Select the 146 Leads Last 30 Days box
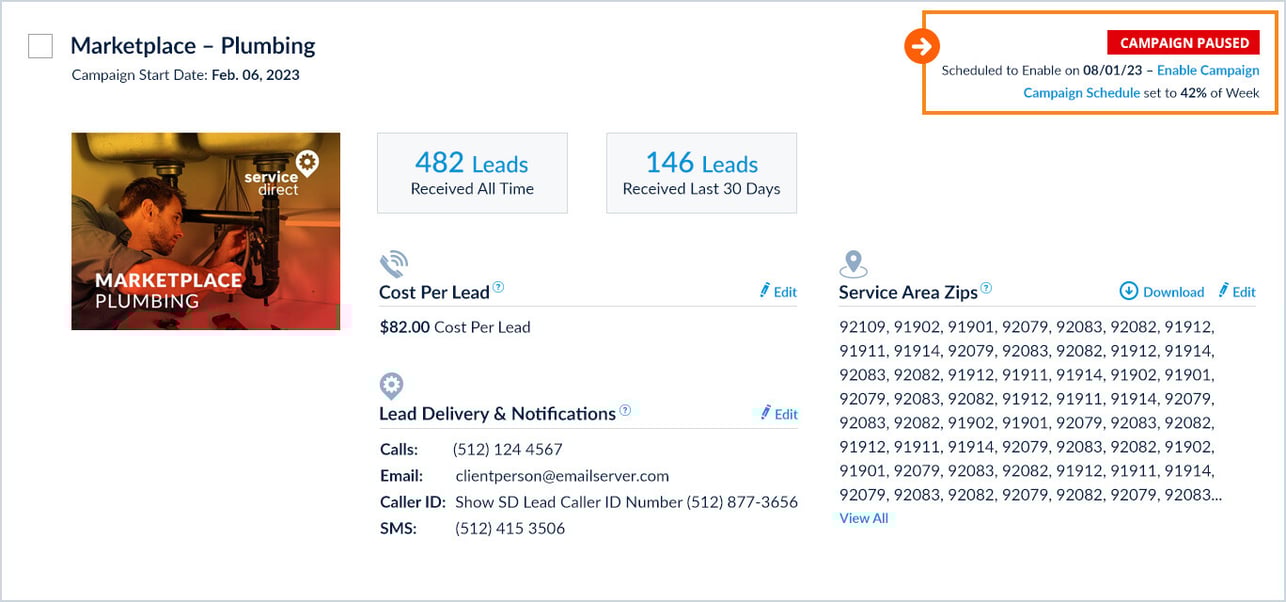Image resolution: width=1286 pixels, height=602 pixels. (x=701, y=173)
